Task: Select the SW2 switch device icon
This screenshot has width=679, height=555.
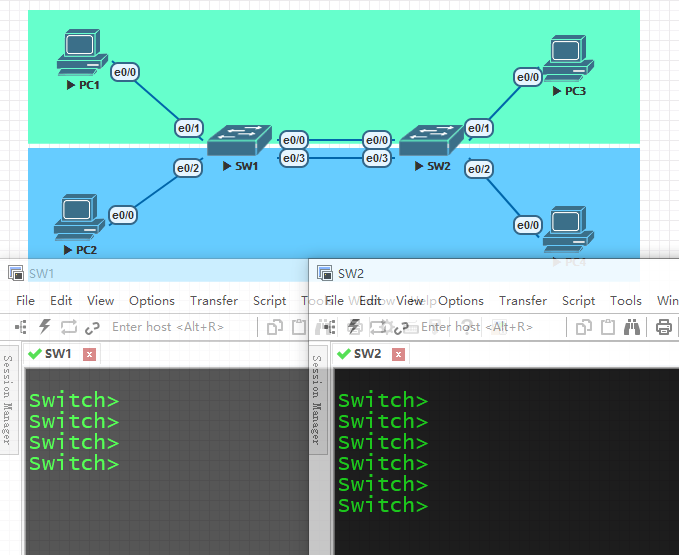Action: click(x=431, y=140)
